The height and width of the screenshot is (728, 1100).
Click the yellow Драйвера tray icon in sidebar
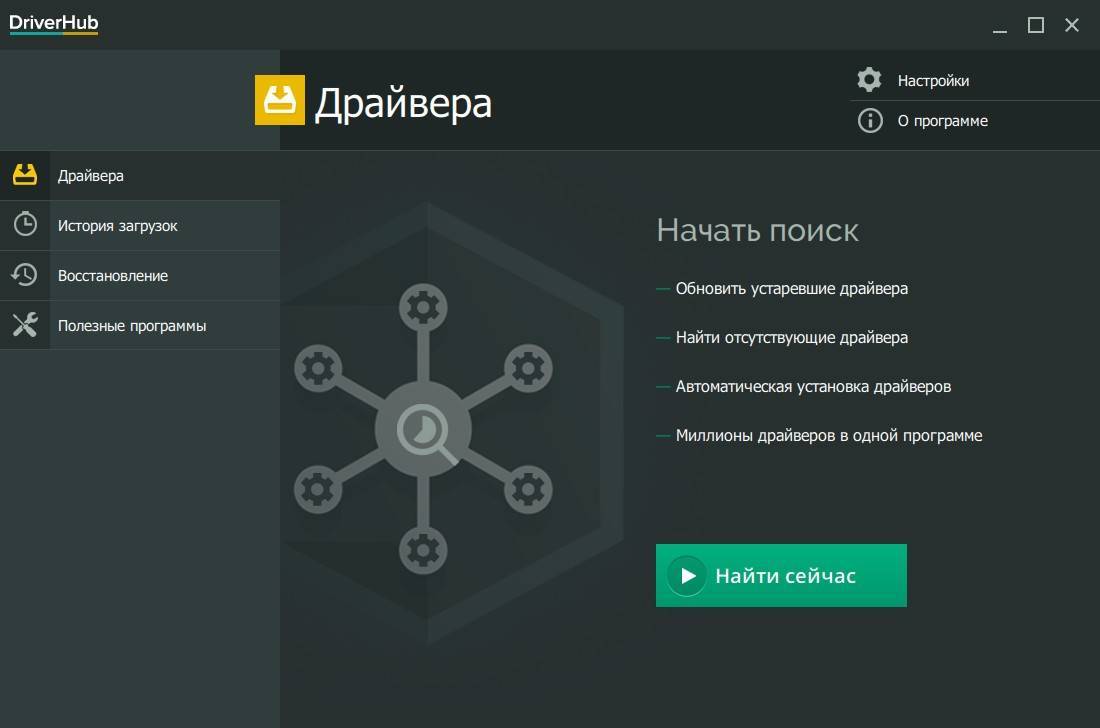coord(25,175)
